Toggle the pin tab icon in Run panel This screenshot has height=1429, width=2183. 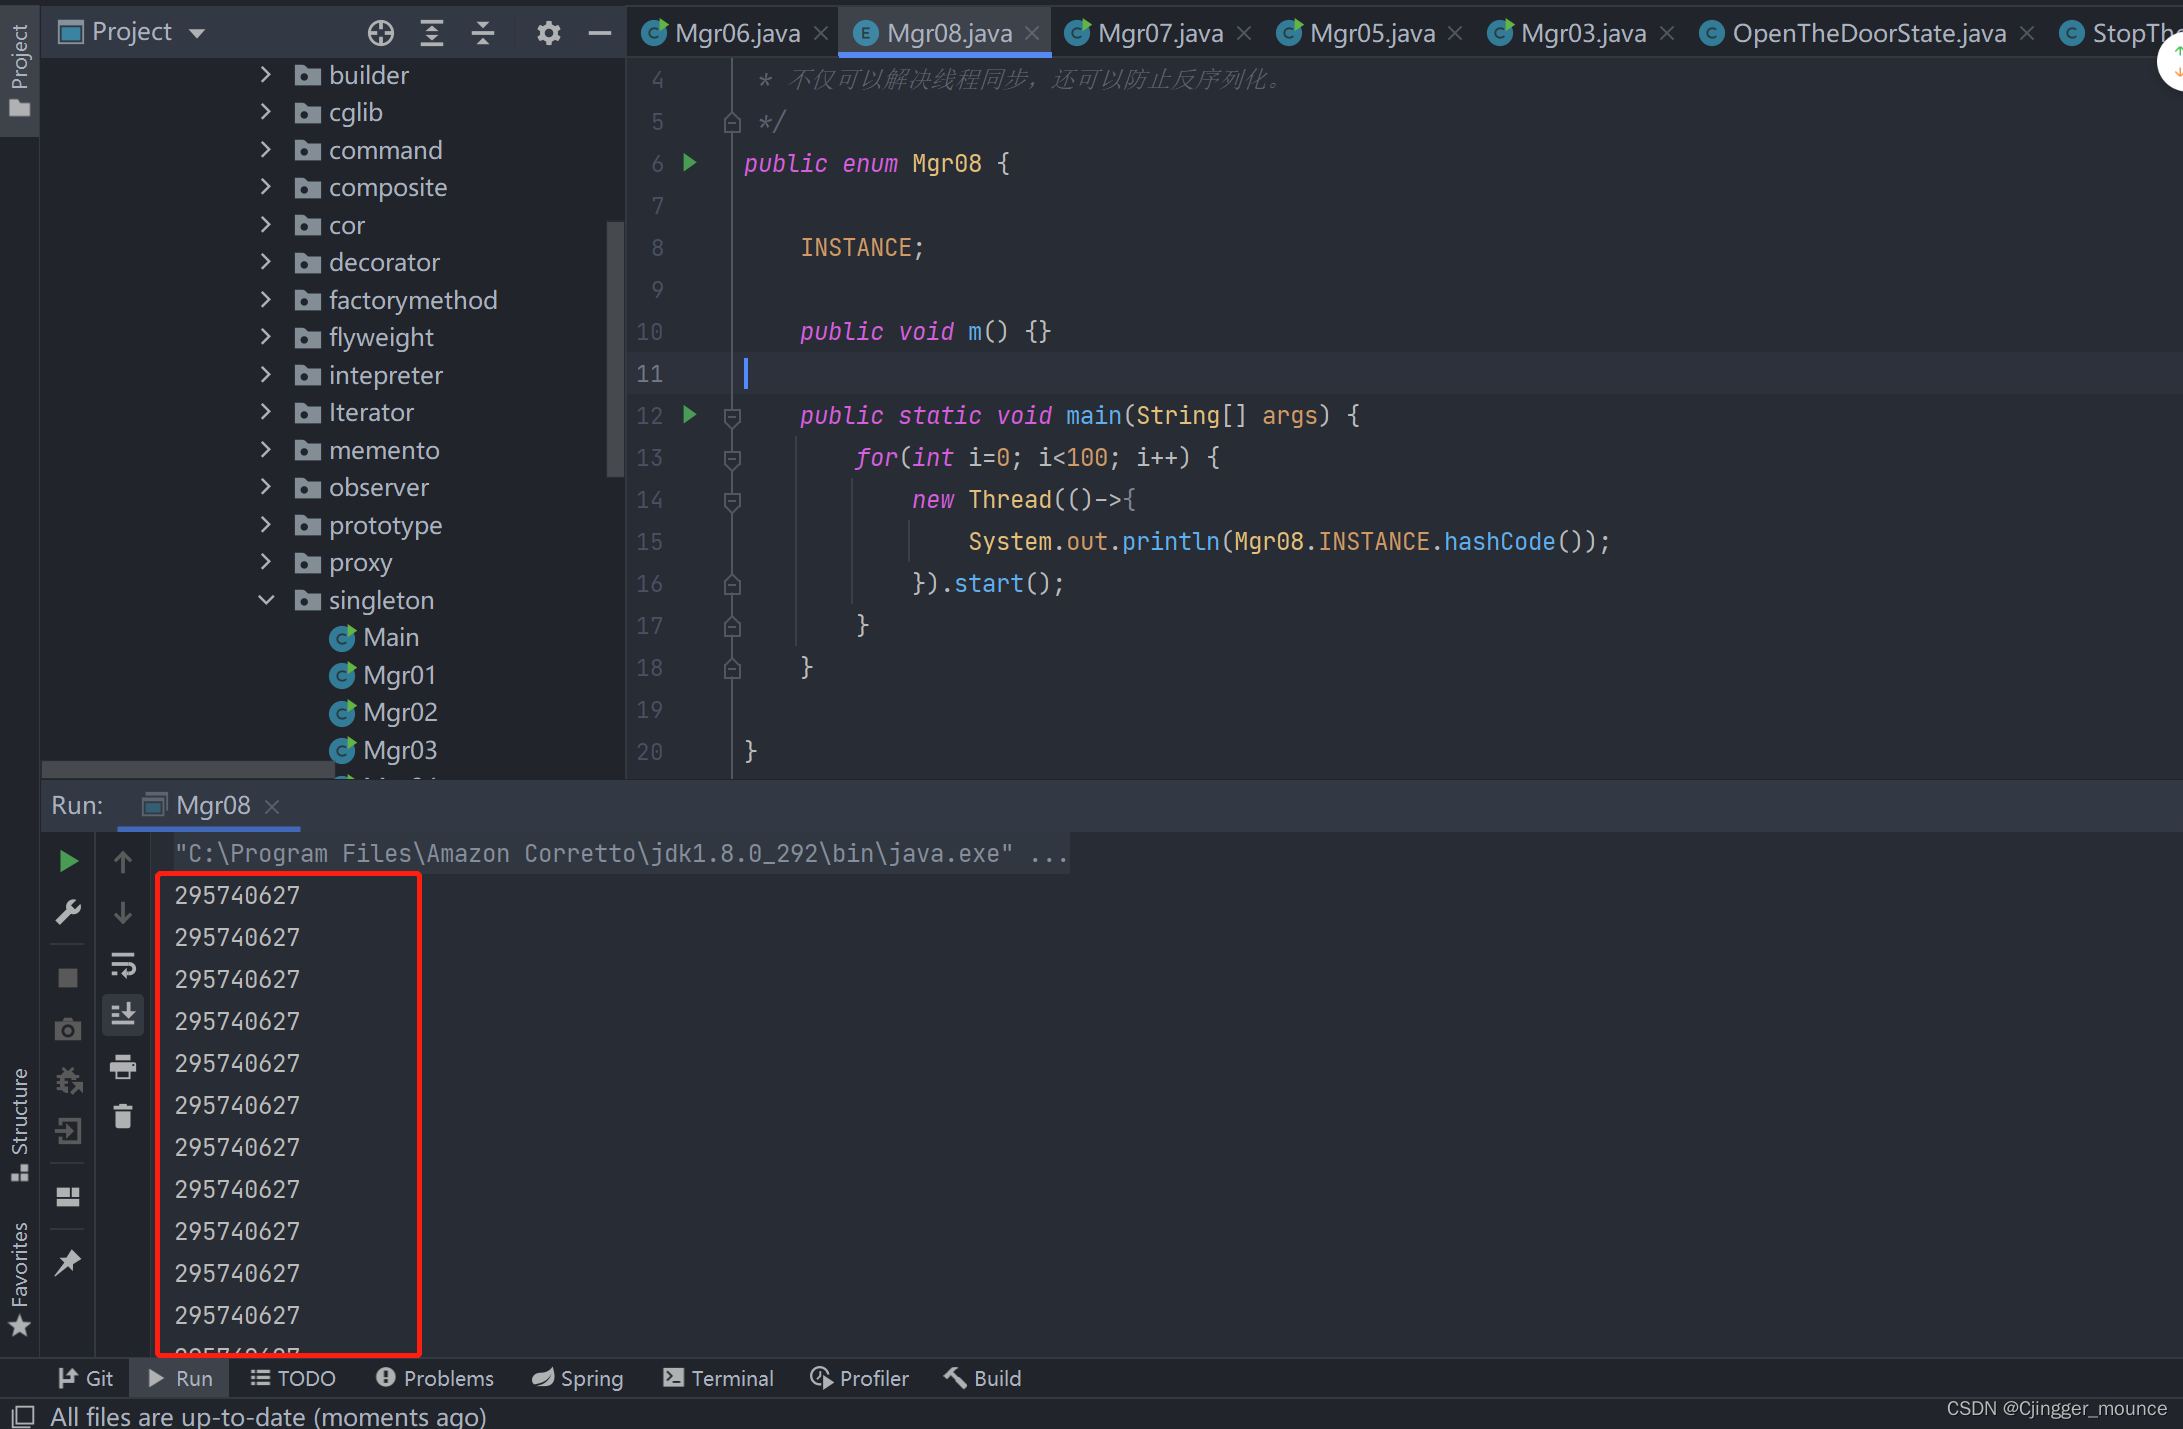[x=68, y=1262]
